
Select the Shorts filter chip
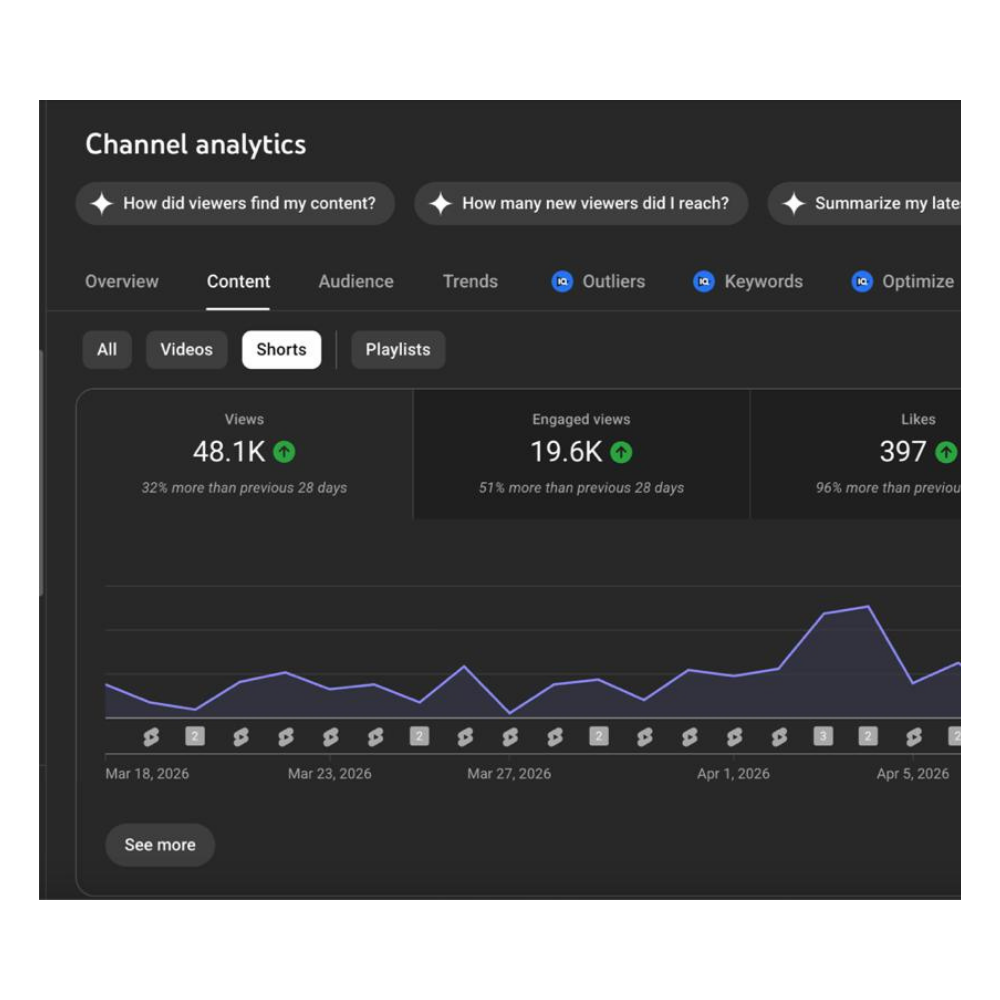(x=281, y=349)
